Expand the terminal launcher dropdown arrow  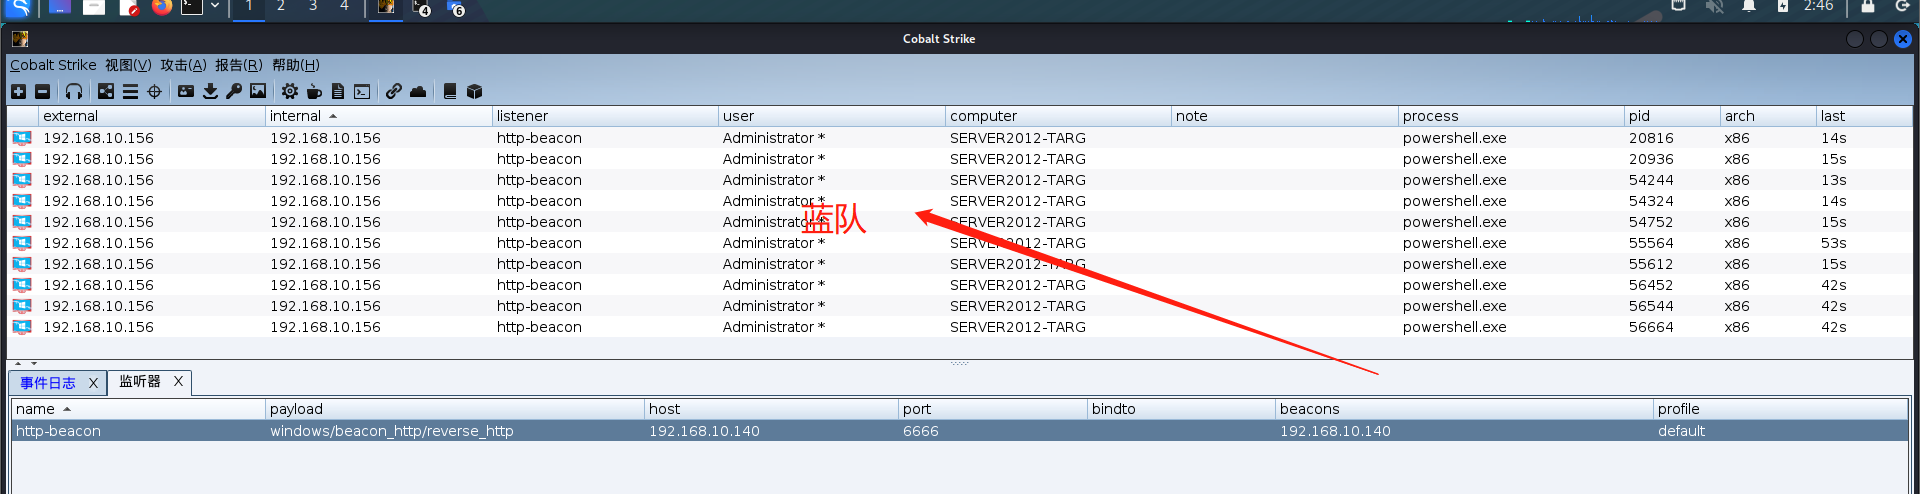(215, 6)
